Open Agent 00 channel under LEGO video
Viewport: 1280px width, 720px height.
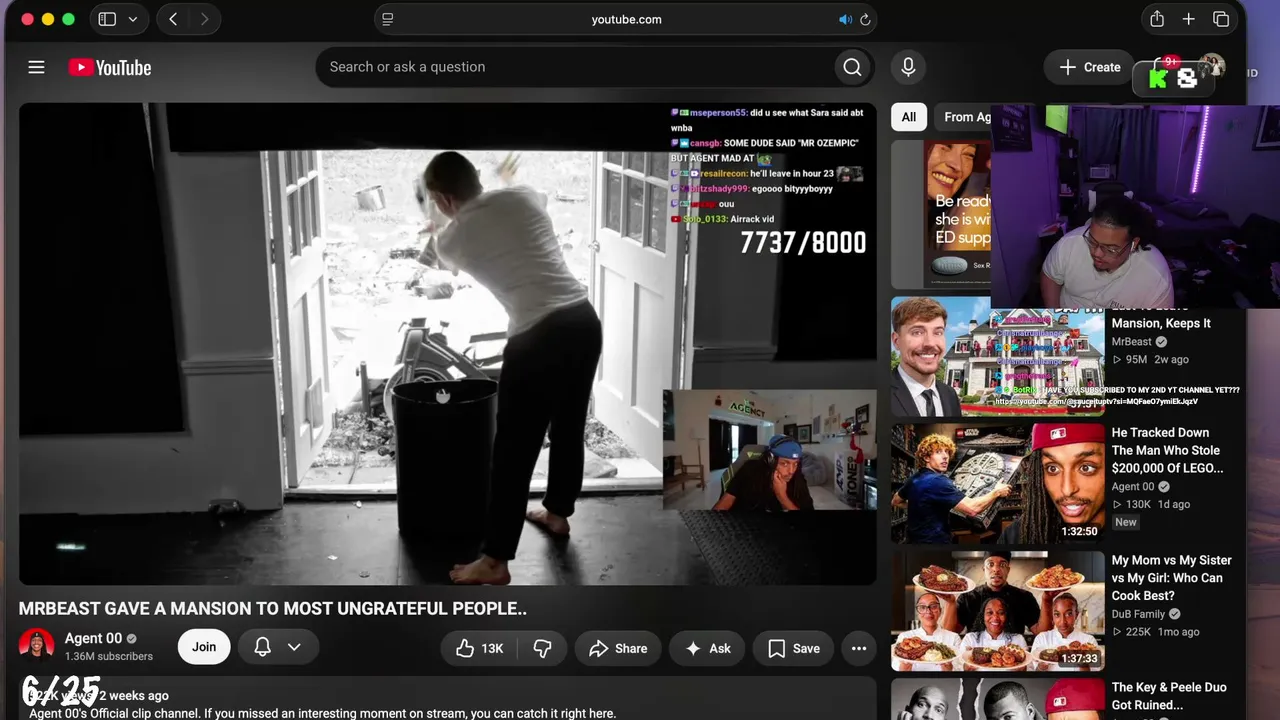coord(1133,487)
